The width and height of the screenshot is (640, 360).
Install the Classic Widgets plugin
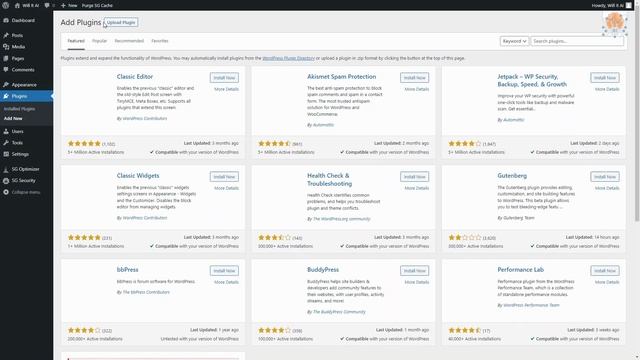(224, 177)
